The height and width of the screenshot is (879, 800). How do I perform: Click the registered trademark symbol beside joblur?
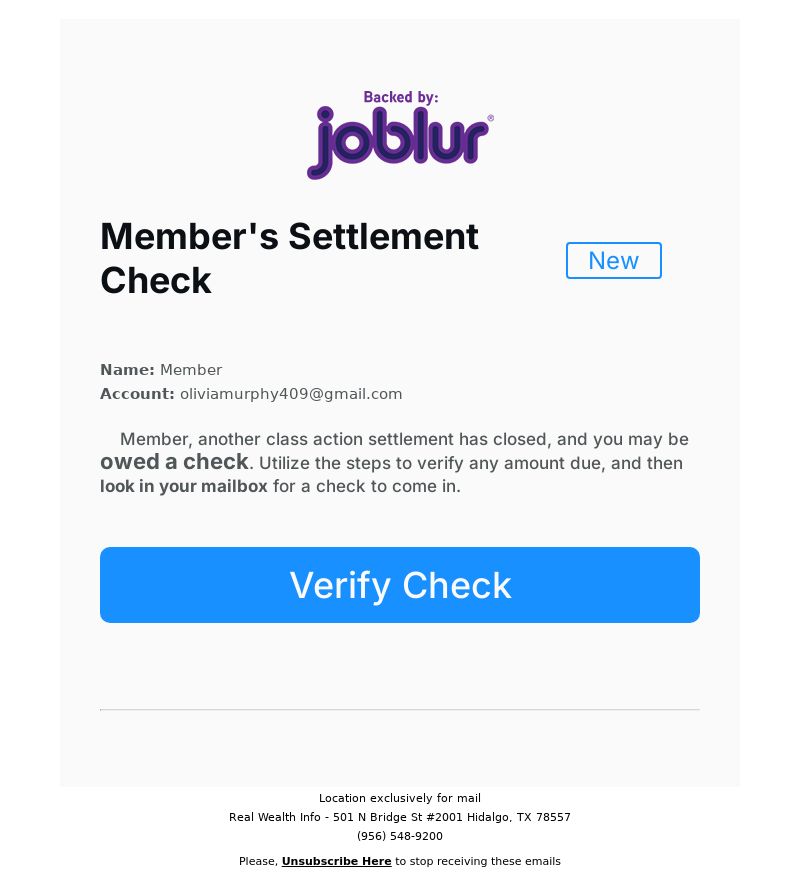[490, 118]
